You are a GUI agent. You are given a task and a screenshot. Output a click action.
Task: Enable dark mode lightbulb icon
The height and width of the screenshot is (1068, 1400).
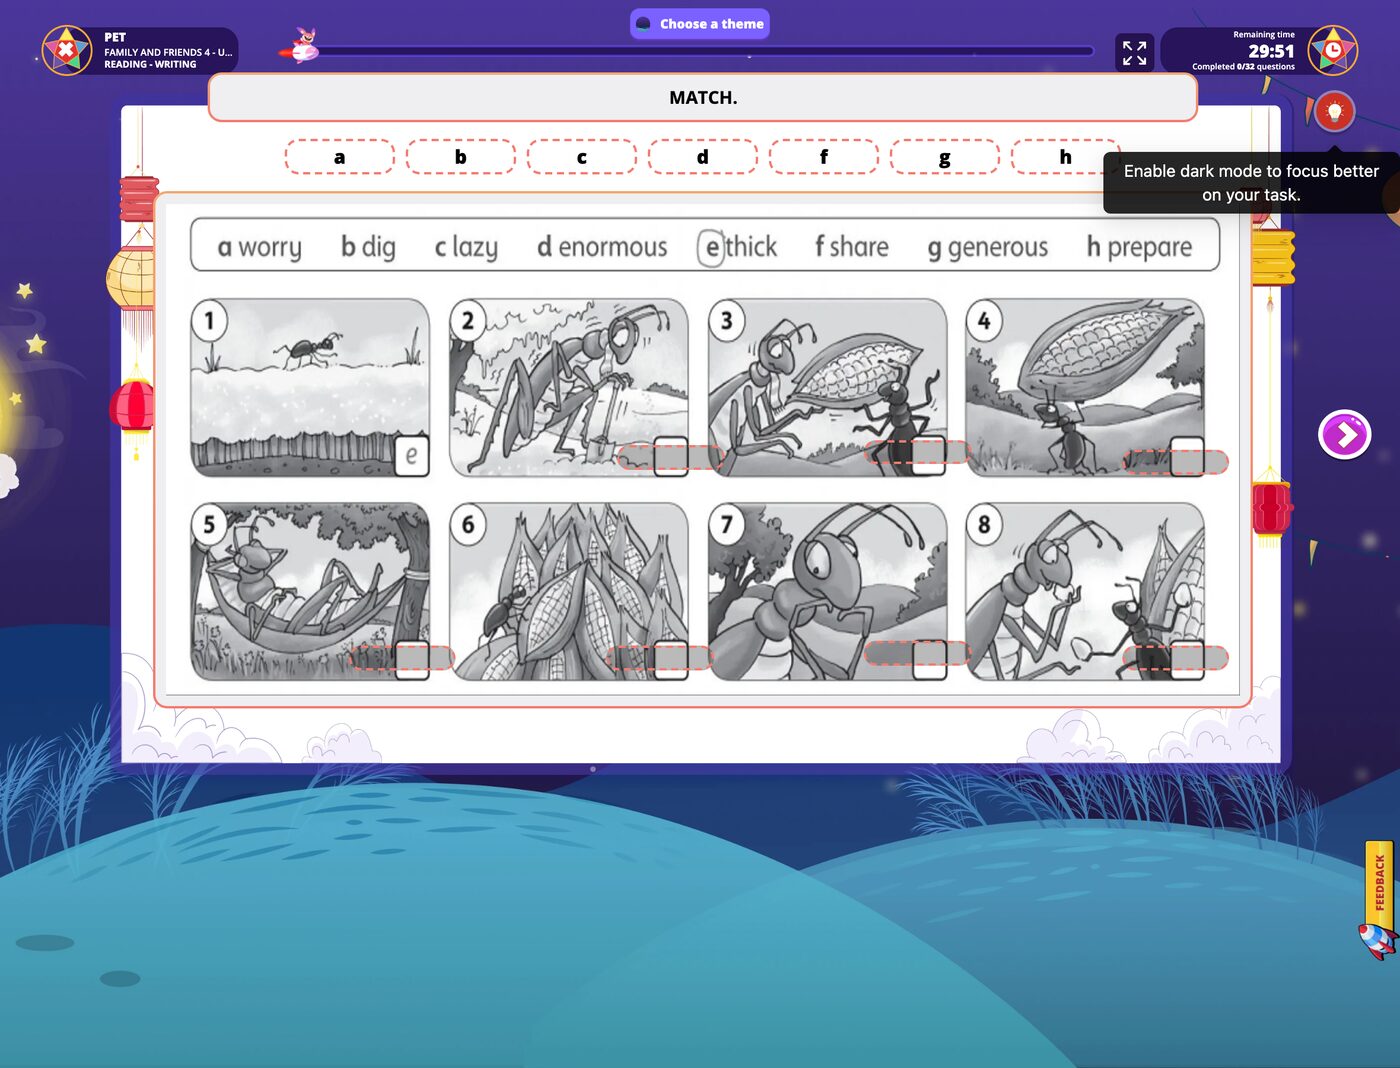click(1334, 111)
